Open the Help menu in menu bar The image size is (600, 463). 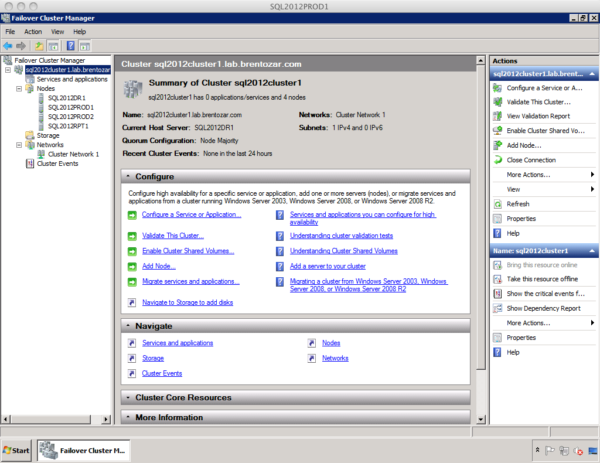(x=80, y=32)
